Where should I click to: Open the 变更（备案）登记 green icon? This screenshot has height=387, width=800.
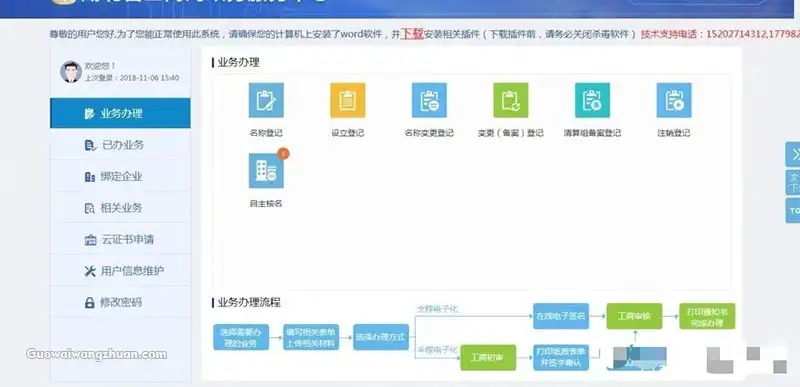(x=511, y=100)
